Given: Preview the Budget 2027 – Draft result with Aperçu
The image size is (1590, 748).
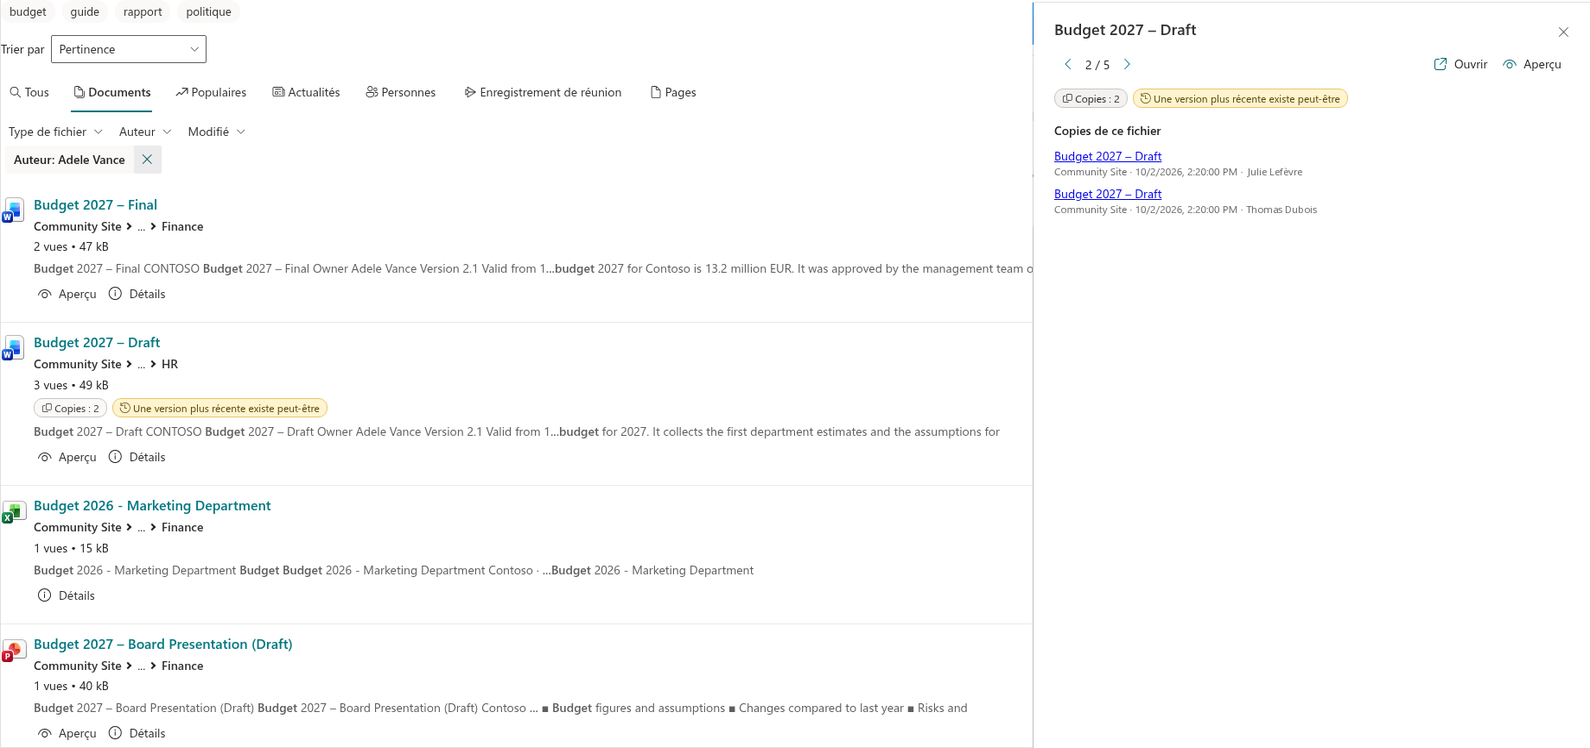Looking at the screenshot, I should 67,457.
